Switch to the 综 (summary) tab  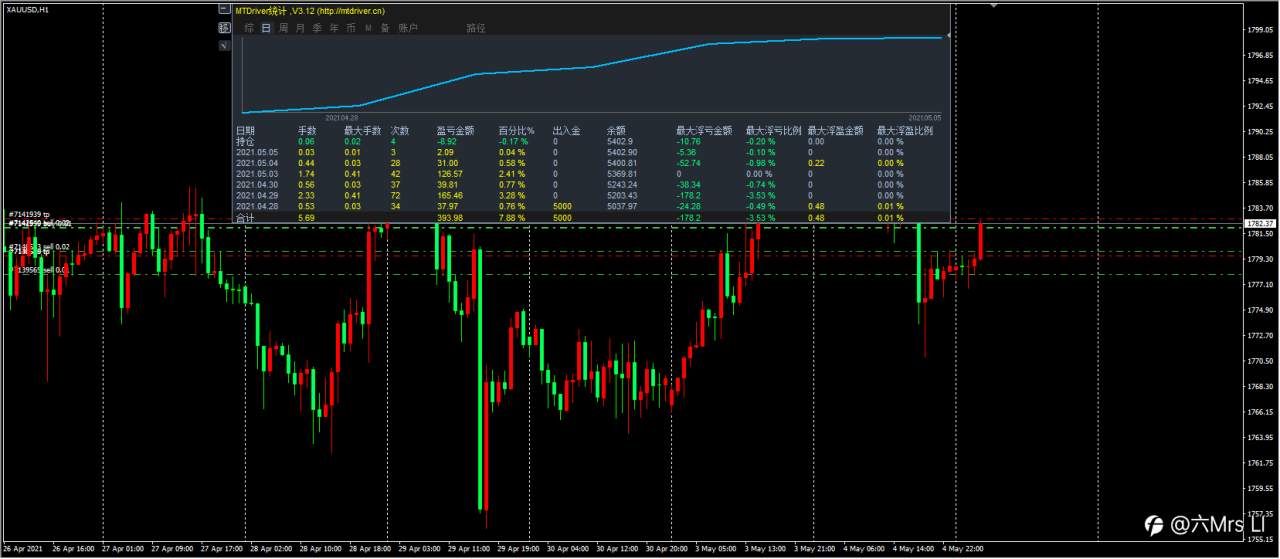[249, 28]
